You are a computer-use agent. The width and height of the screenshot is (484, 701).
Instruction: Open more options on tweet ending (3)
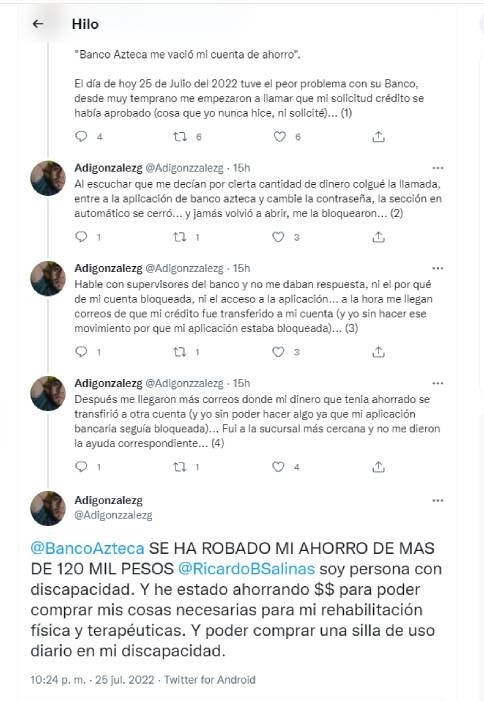point(438,268)
